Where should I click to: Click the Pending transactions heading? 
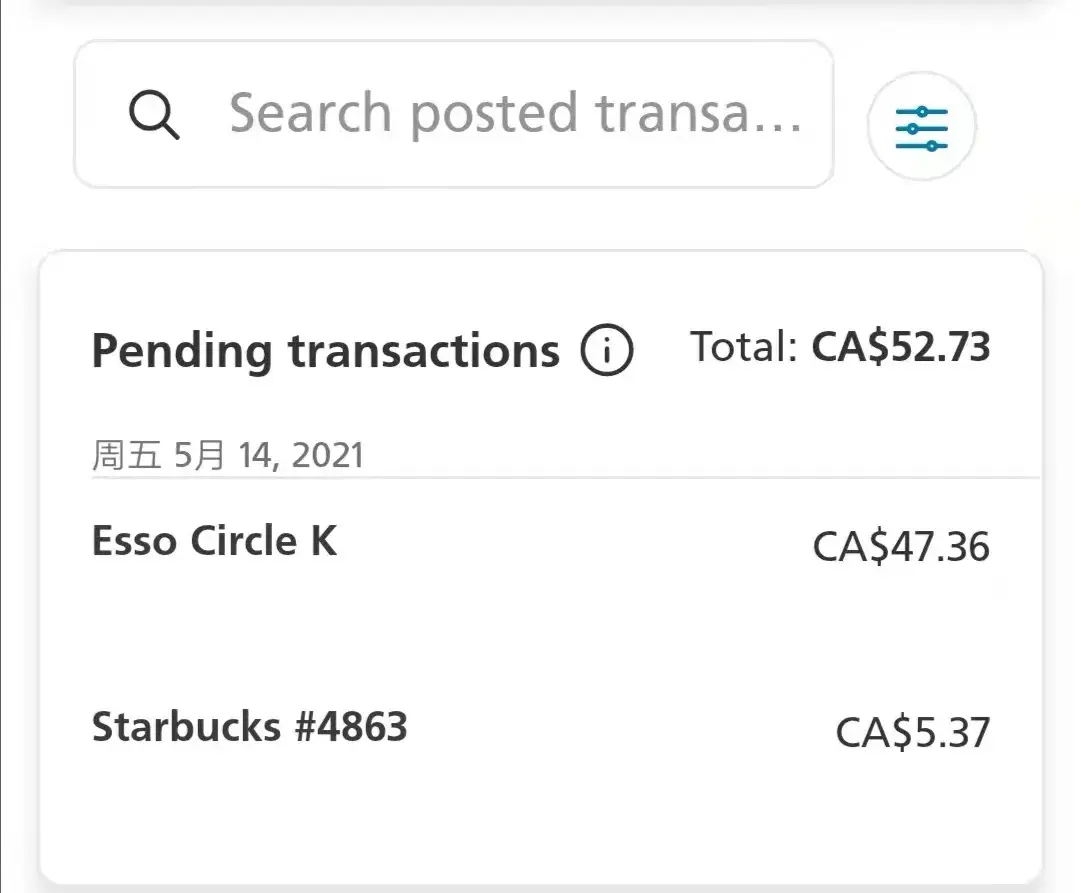[x=325, y=351]
